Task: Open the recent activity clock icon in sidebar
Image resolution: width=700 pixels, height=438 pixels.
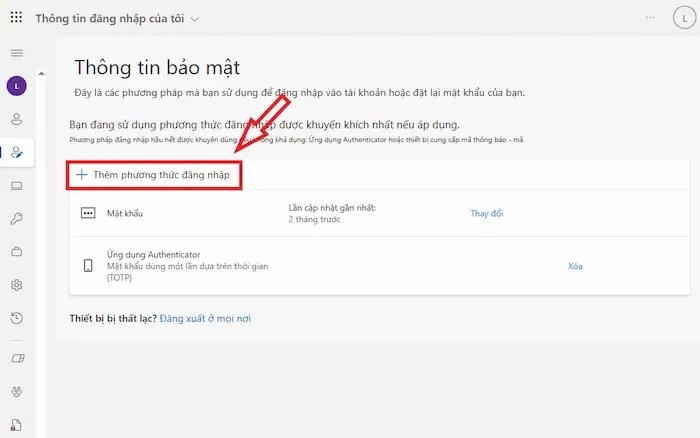Action: point(17,318)
